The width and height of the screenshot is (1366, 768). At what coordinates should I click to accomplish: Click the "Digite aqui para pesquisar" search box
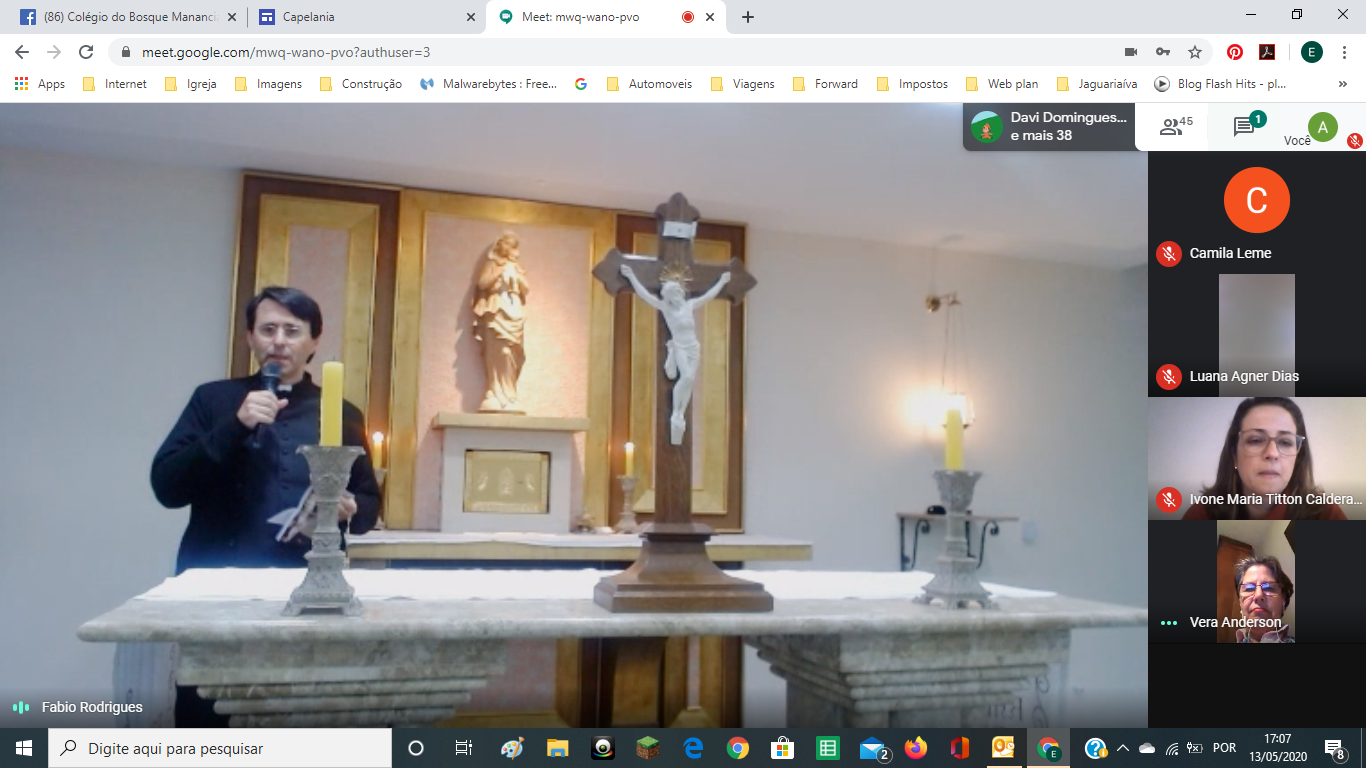tap(220, 748)
